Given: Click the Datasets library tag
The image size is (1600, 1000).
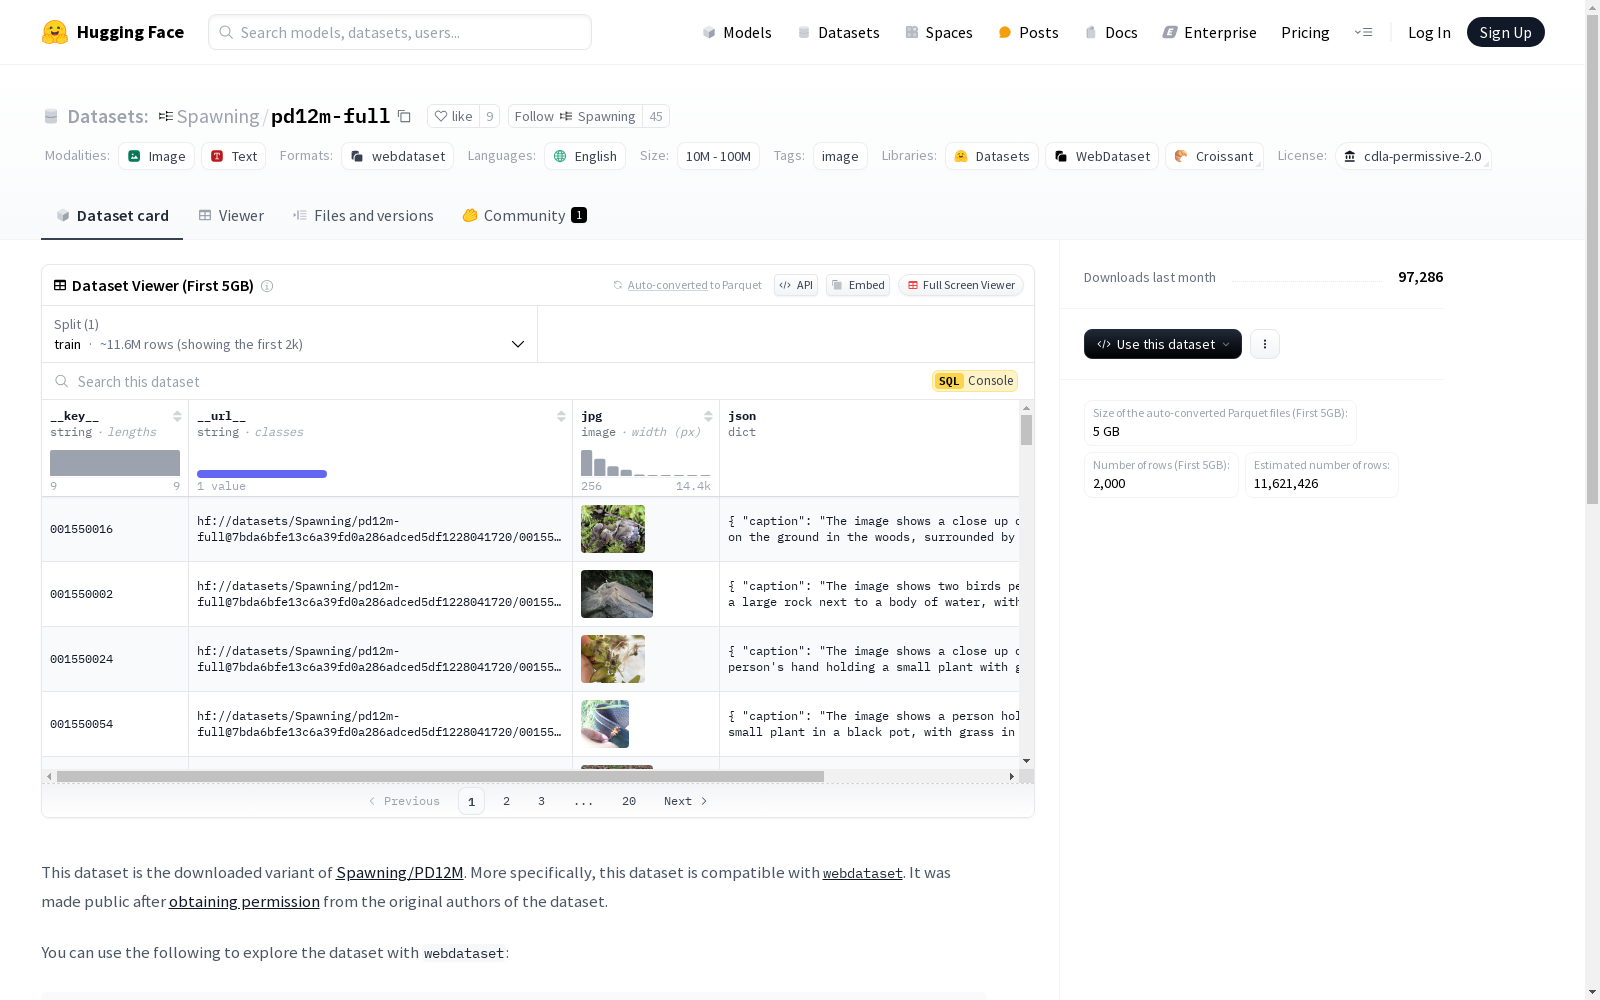Looking at the screenshot, I should 992,156.
